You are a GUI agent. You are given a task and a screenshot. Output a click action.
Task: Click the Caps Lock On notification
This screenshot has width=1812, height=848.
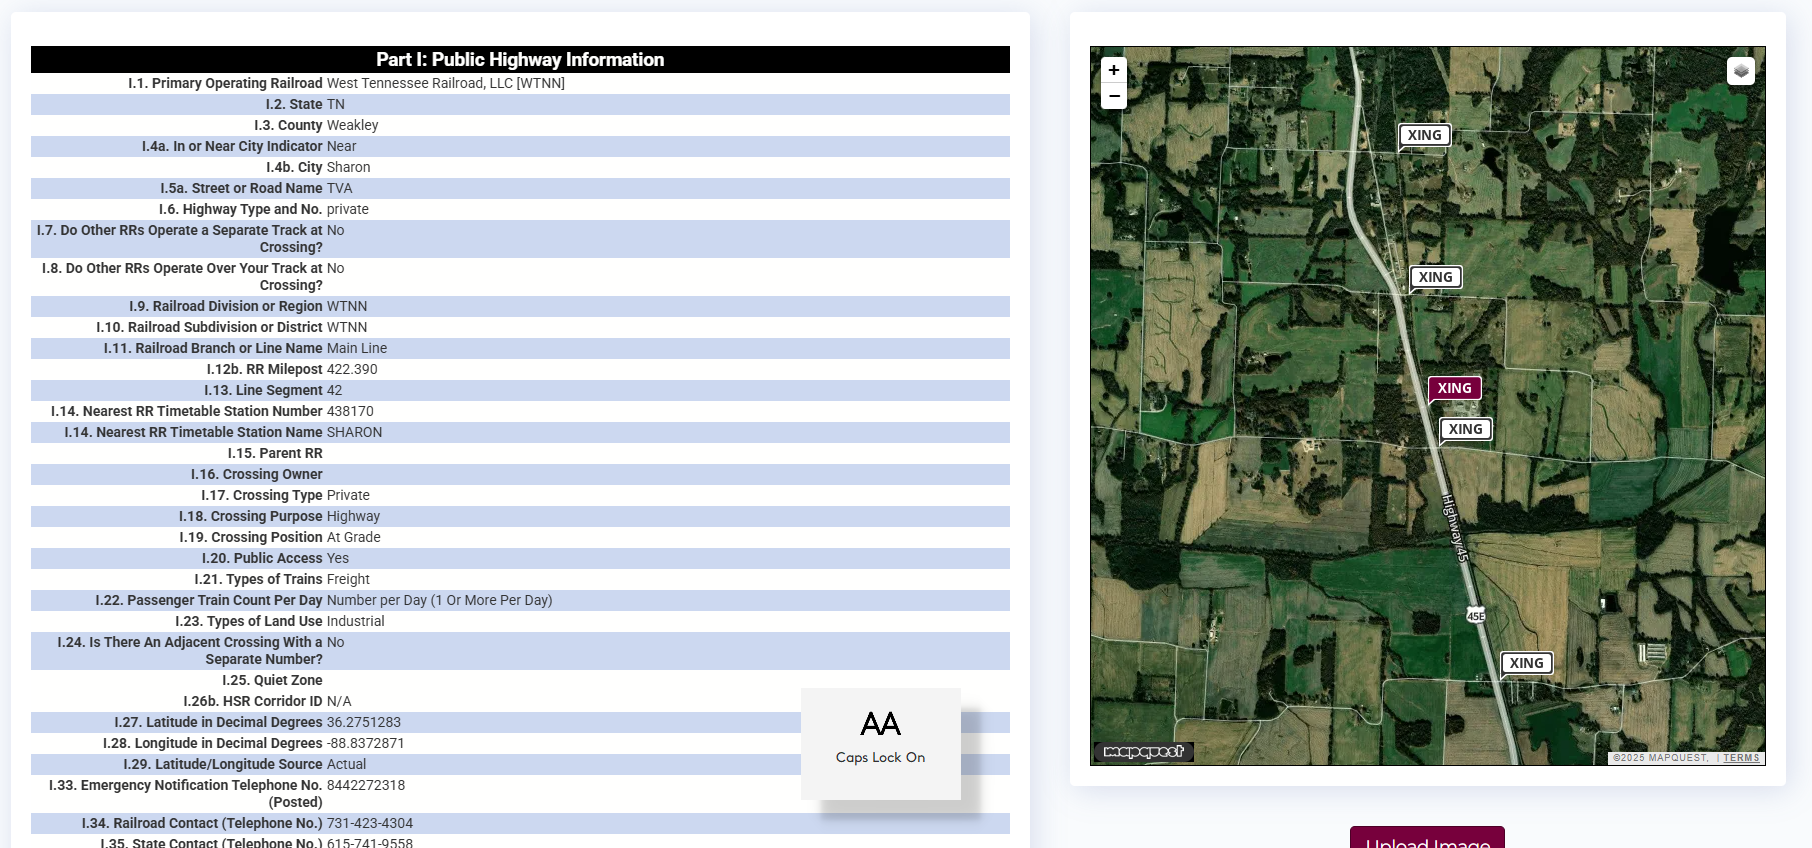click(x=880, y=742)
